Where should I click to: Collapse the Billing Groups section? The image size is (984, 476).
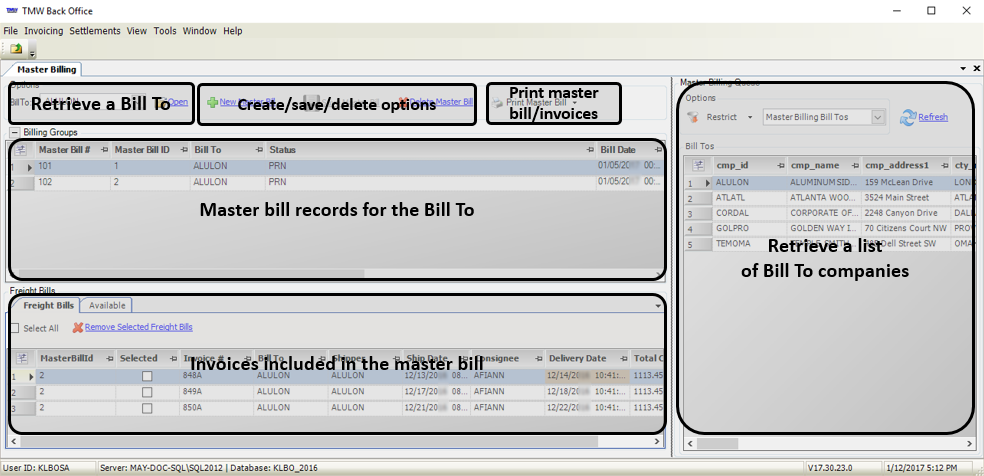14,132
